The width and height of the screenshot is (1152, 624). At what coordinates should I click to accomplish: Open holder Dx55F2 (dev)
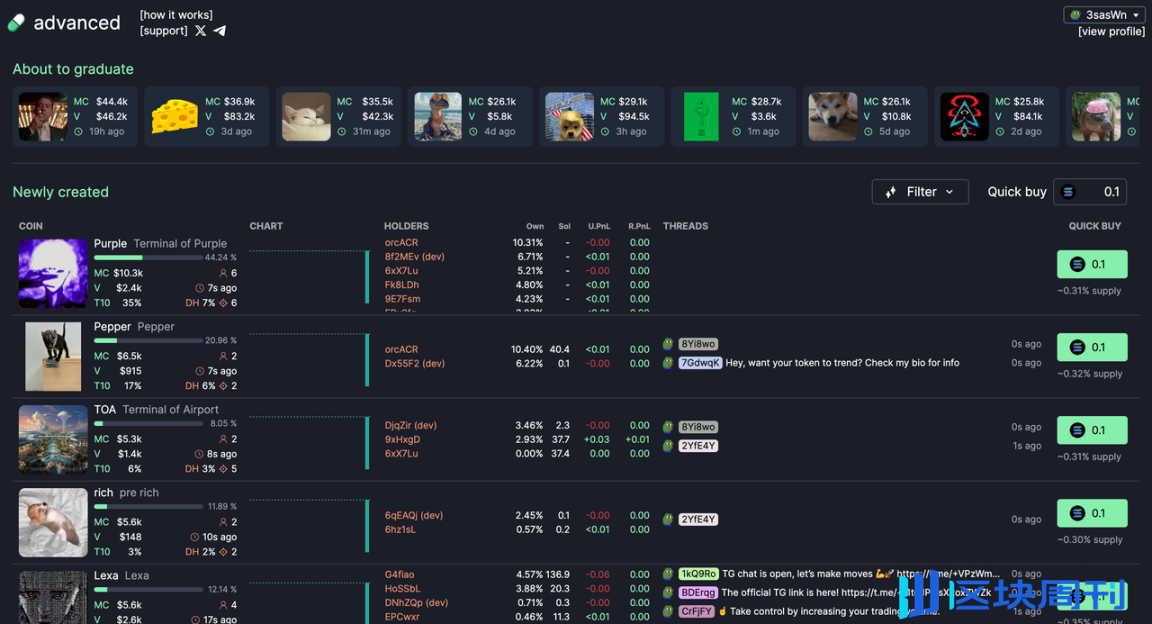click(414, 363)
